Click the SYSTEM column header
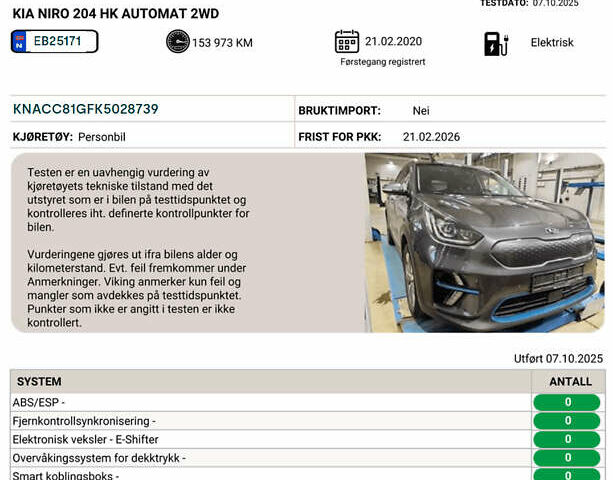 tap(39, 381)
